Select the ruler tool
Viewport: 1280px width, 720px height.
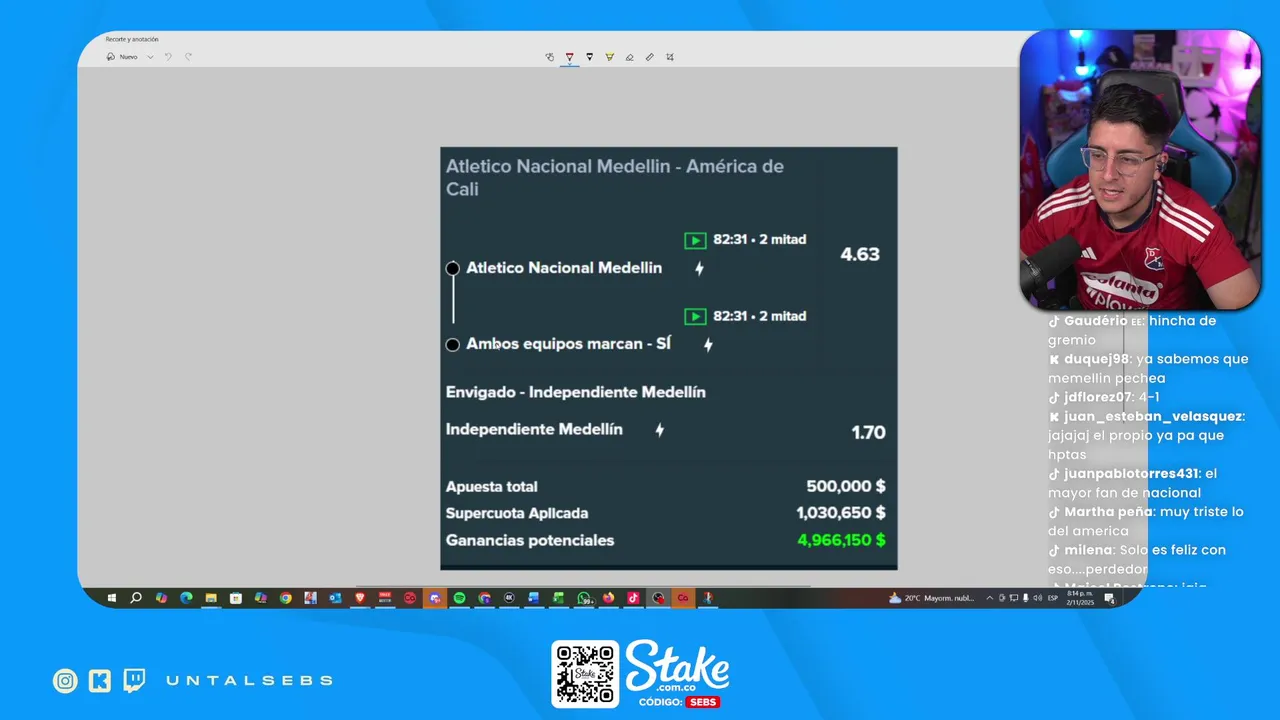coord(649,57)
